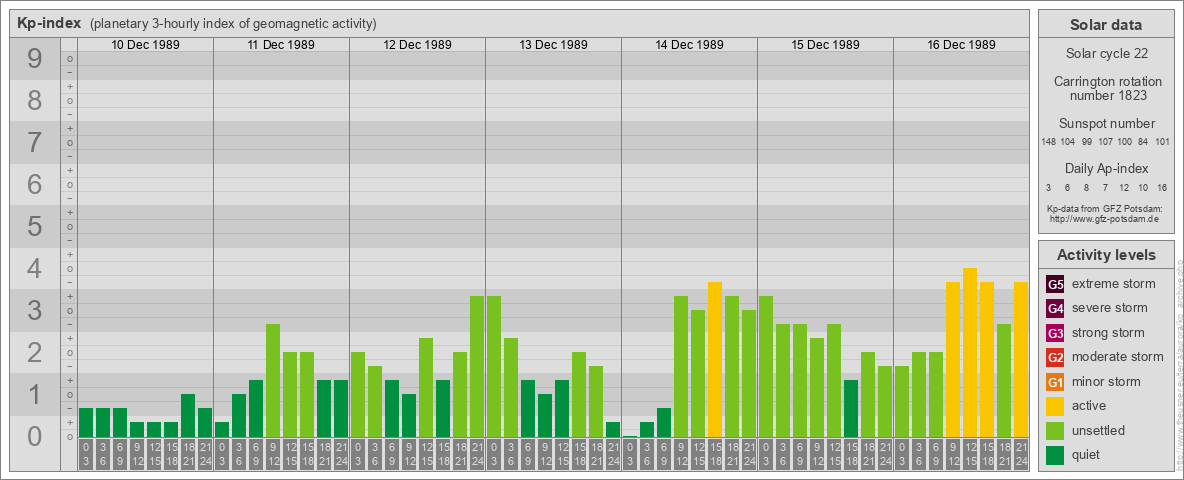Select the dark green quiet swatch
The height and width of the screenshot is (480, 1184).
[1055, 455]
